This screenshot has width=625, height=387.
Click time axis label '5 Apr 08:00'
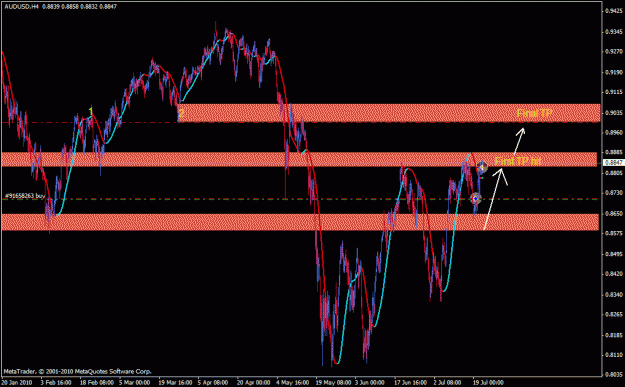coord(213,382)
